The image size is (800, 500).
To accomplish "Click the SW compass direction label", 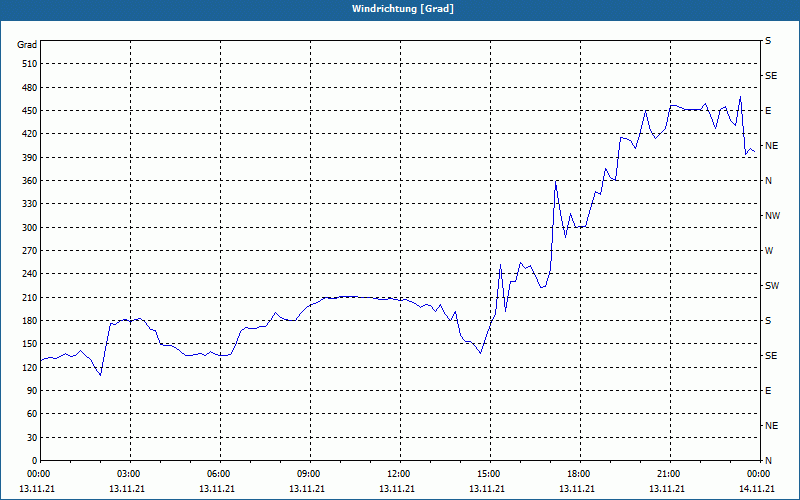I will pos(772,286).
